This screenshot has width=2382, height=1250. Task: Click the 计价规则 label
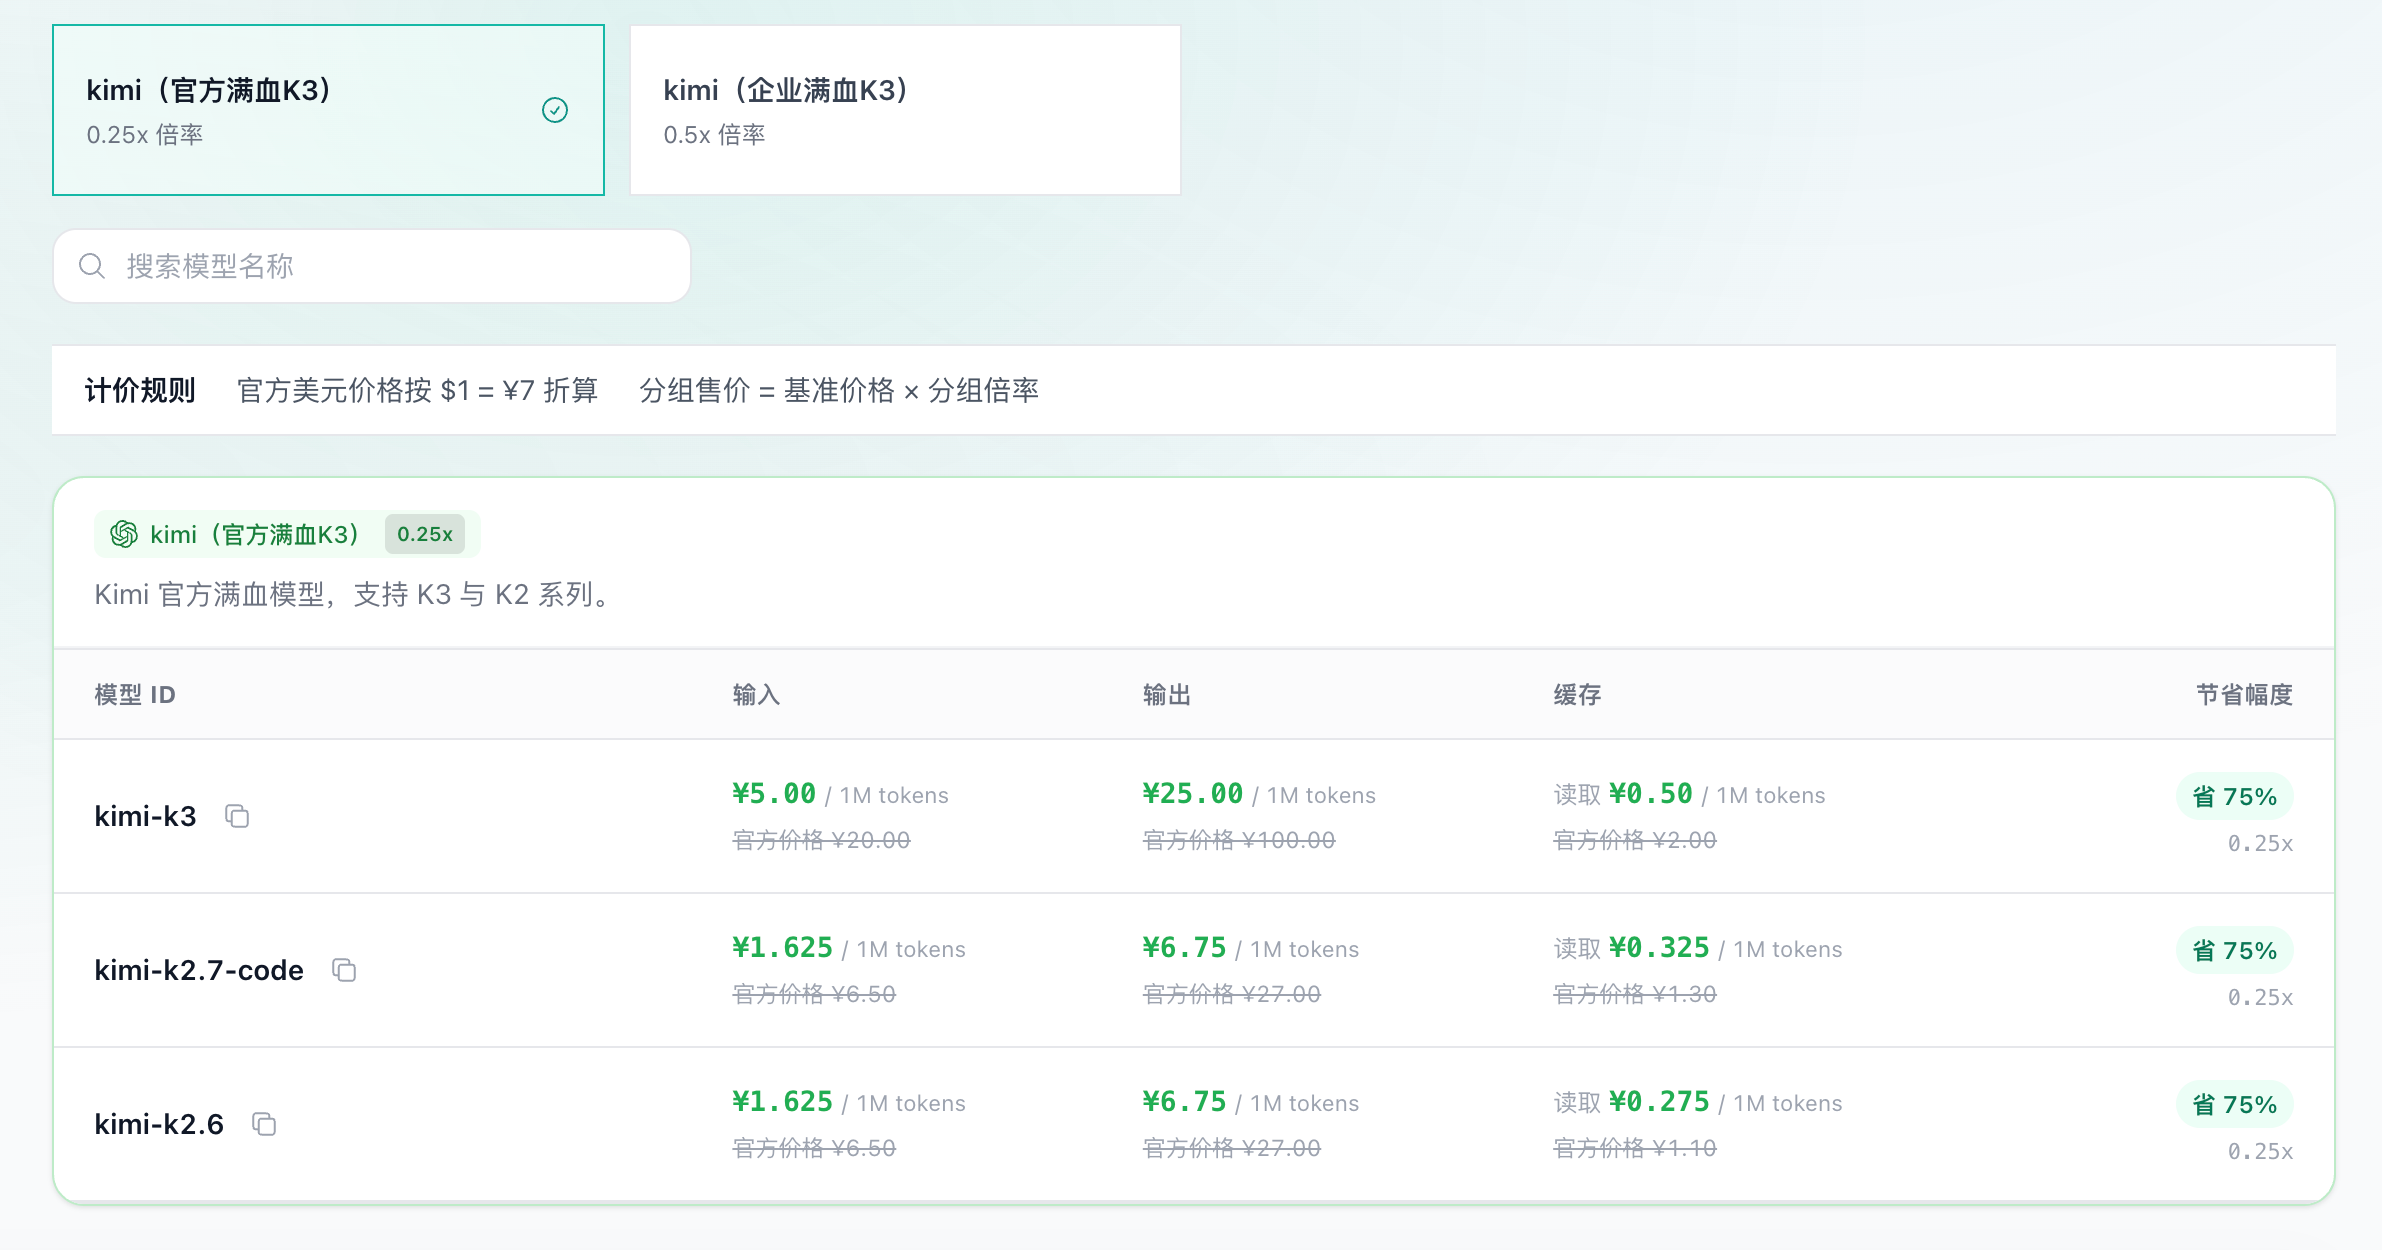pos(140,390)
